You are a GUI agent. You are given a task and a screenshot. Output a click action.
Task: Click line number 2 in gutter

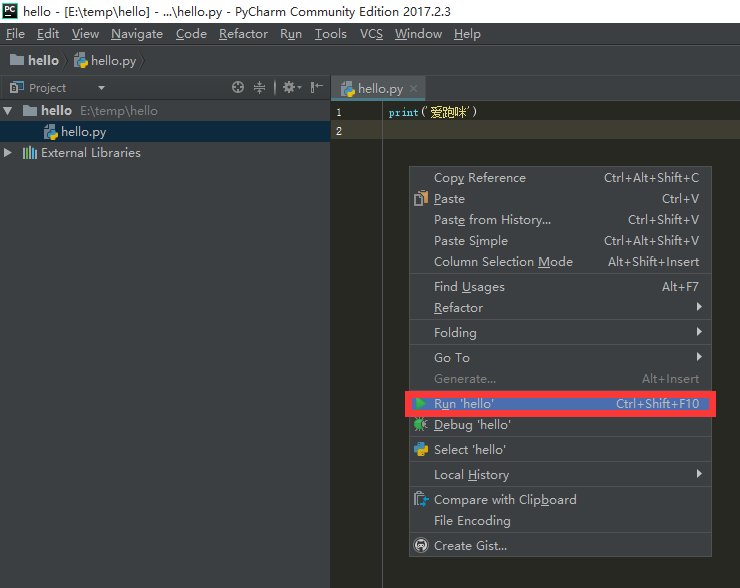[x=338, y=131]
